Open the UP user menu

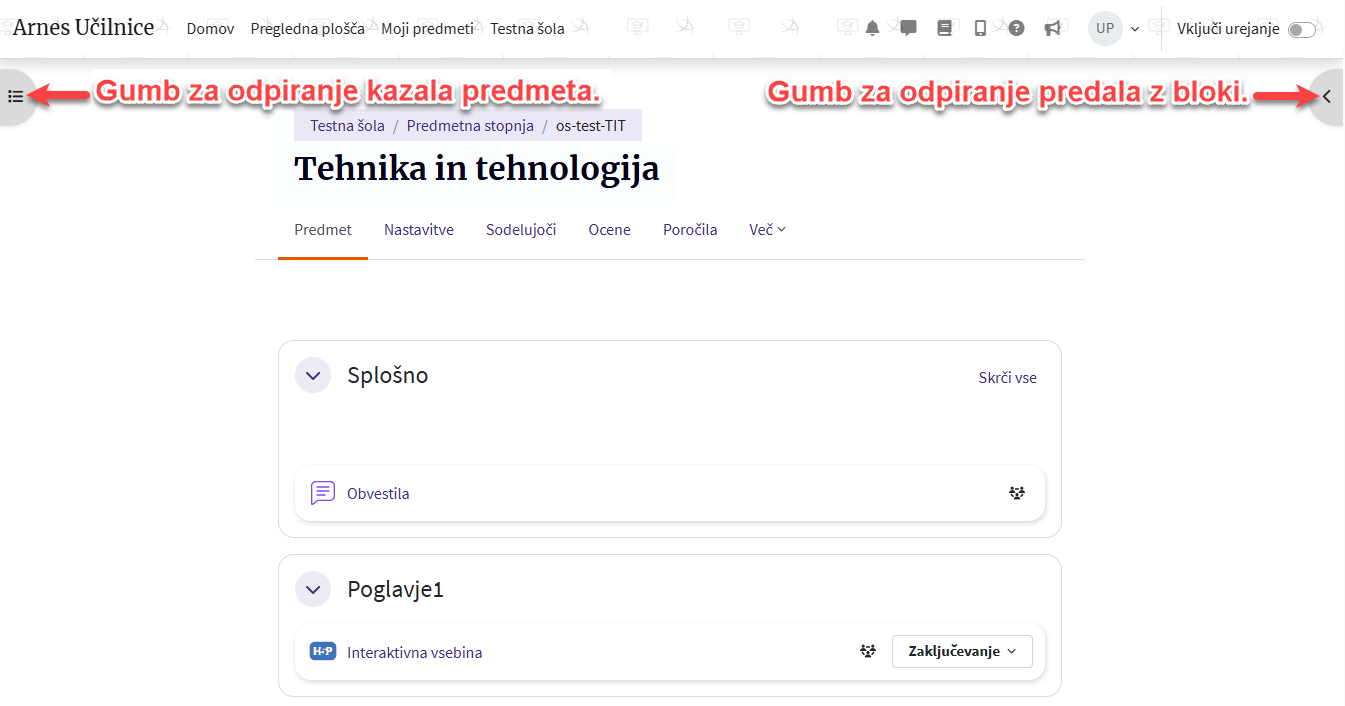tap(1113, 29)
